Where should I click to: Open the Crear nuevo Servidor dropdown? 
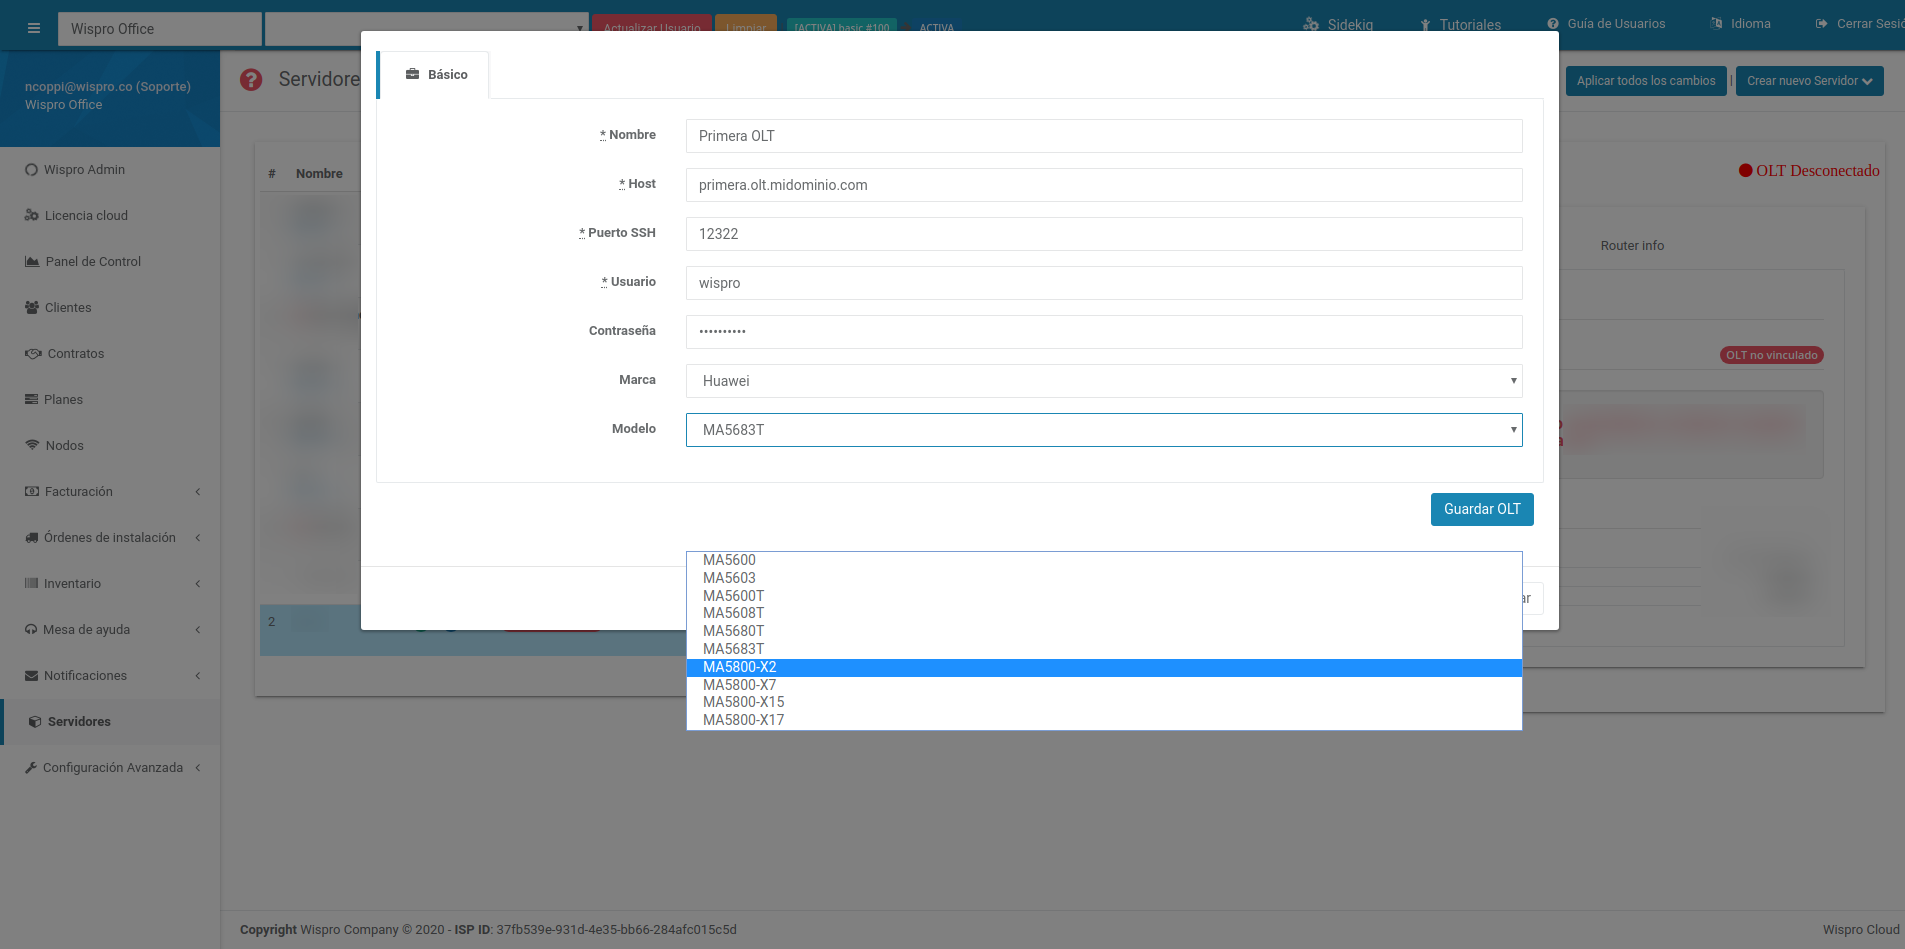[1810, 81]
